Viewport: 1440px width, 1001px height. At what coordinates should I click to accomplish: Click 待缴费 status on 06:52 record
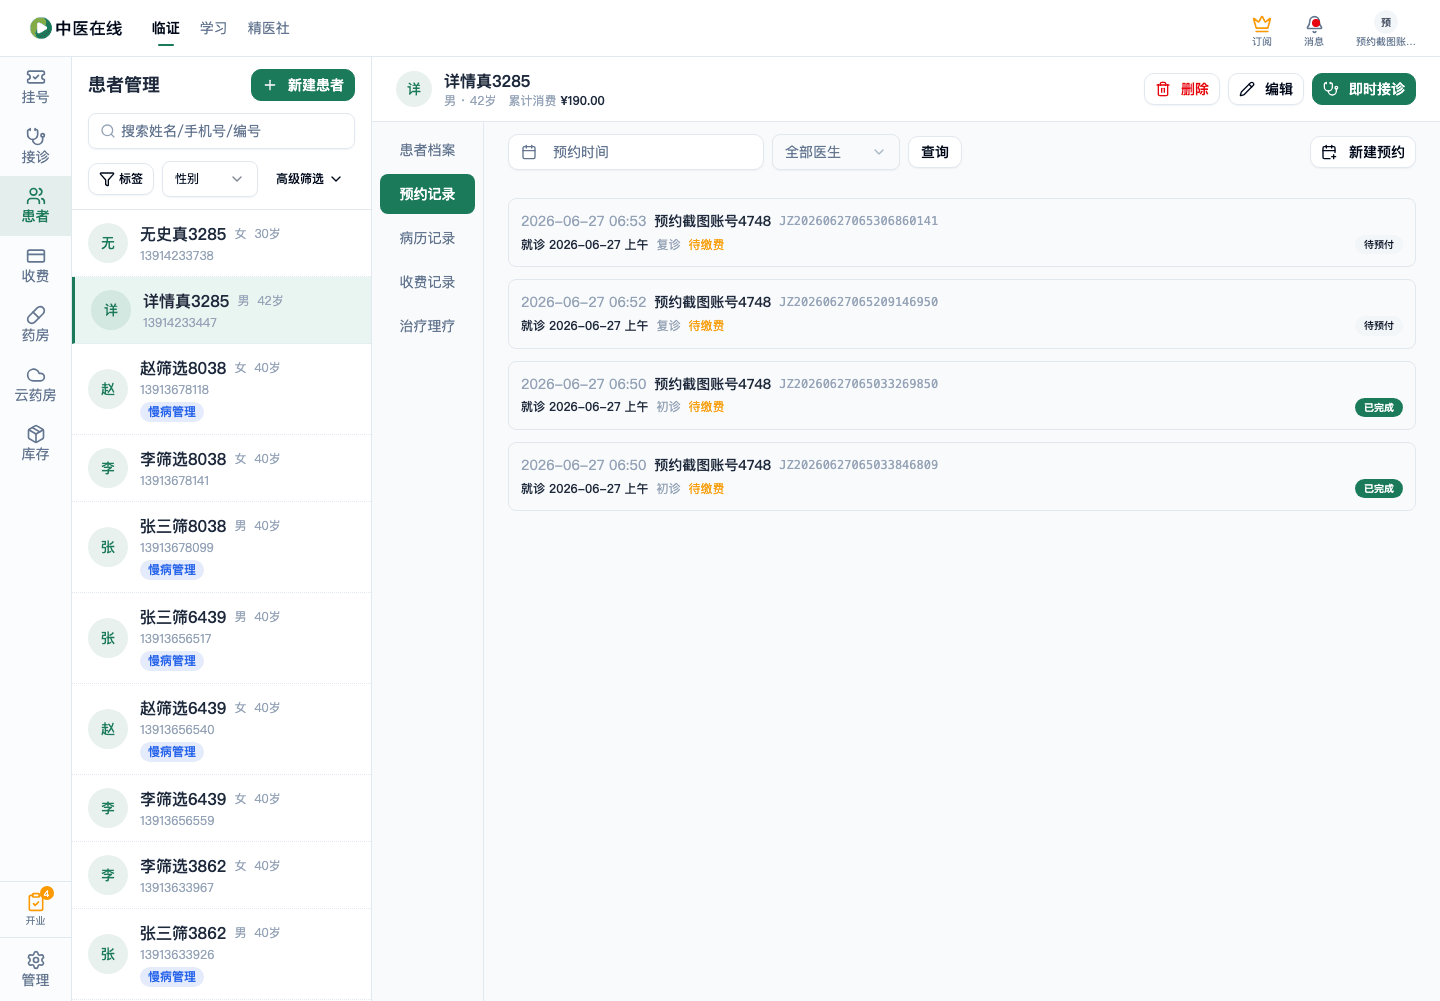(706, 326)
